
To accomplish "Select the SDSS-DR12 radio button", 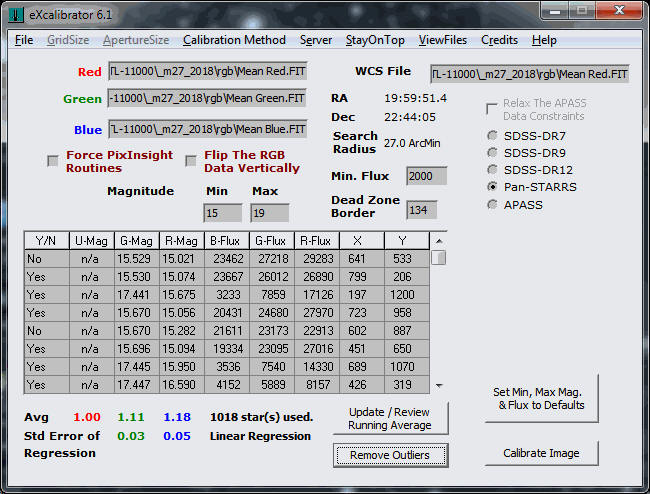I will click(x=492, y=170).
